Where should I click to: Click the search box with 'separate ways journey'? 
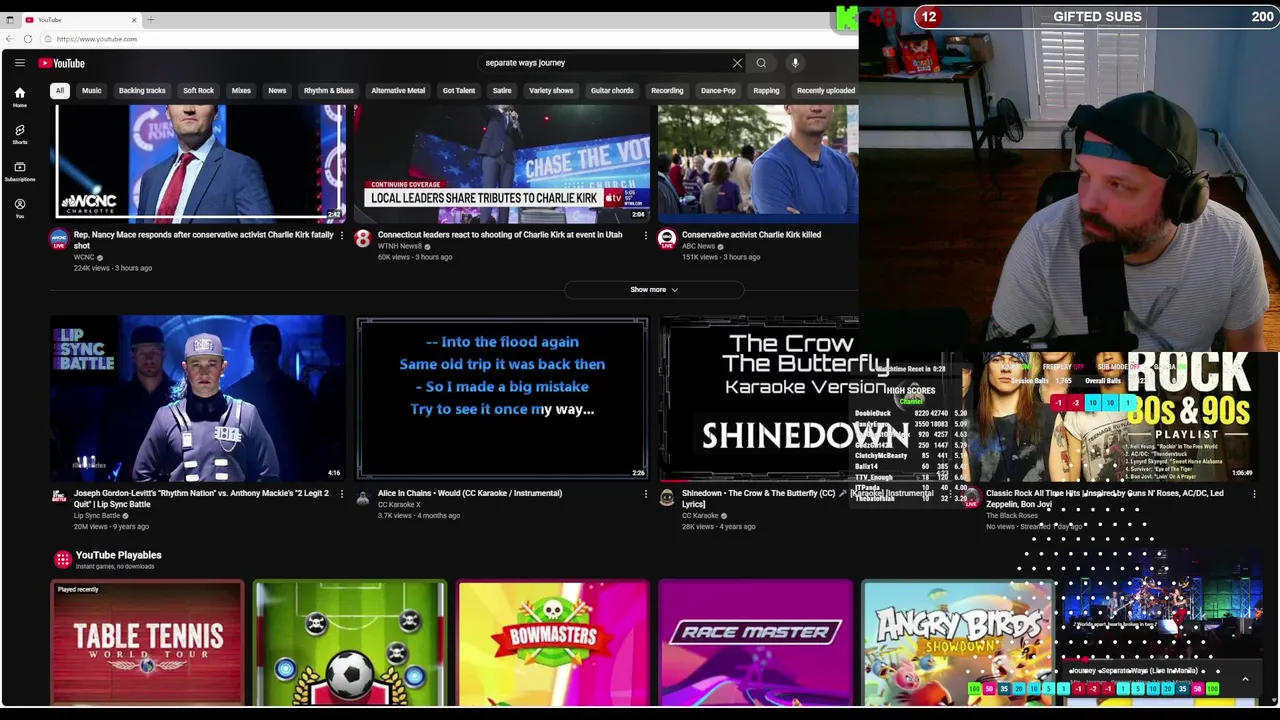[605, 63]
